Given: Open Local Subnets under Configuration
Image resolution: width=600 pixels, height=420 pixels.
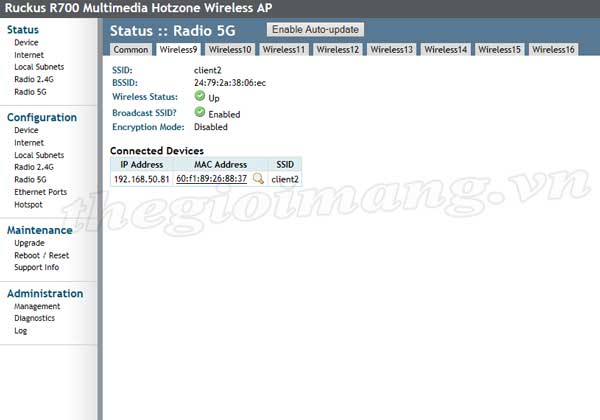Looking at the screenshot, I should [x=39, y=155].
